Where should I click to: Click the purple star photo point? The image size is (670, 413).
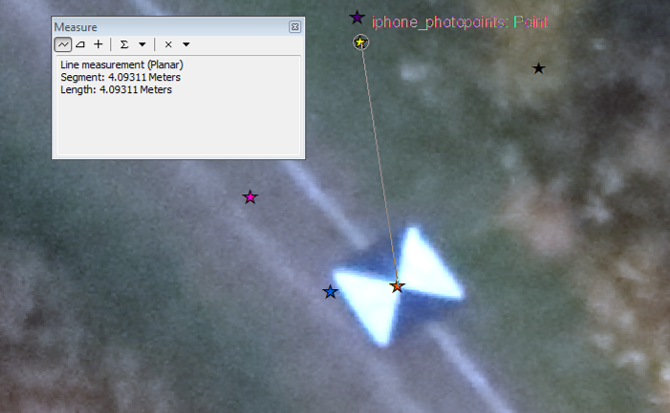pos(357,18)
